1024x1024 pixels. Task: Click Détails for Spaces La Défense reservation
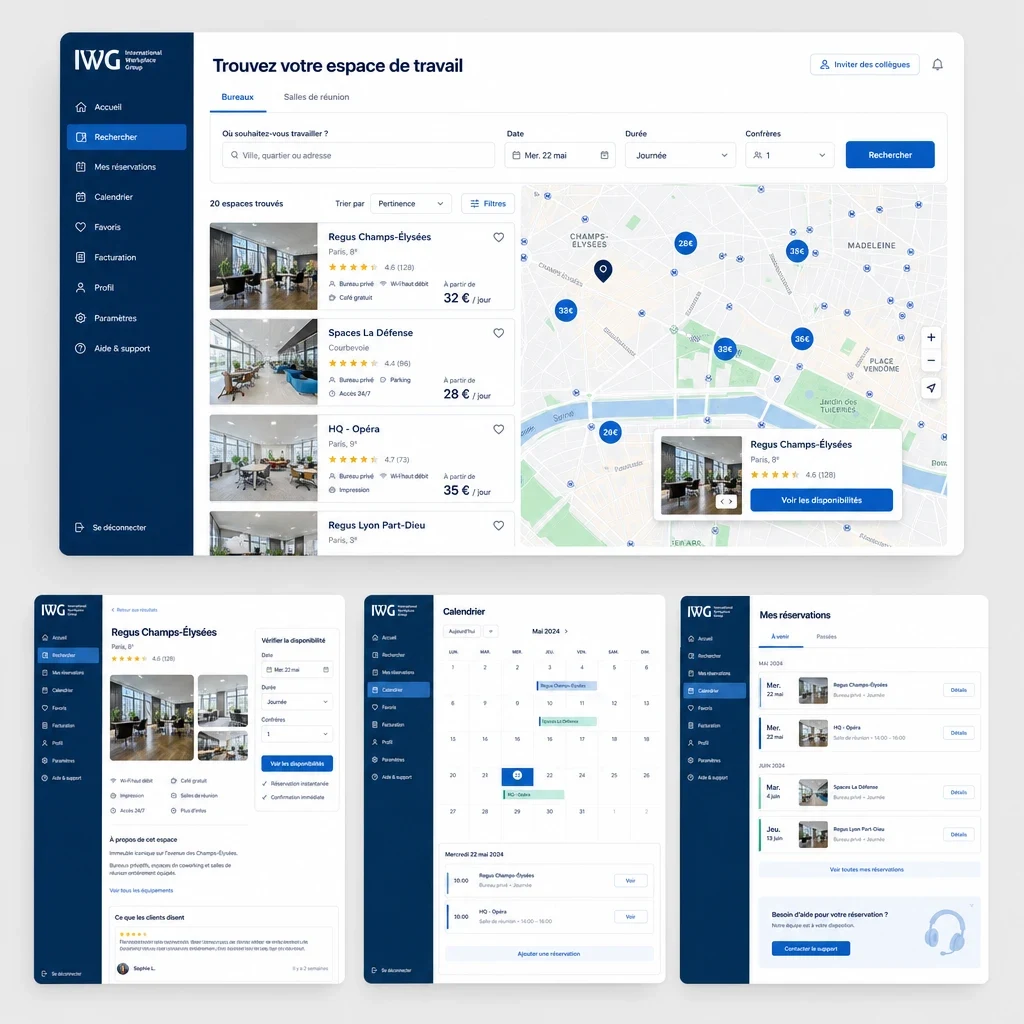(959, 793)
